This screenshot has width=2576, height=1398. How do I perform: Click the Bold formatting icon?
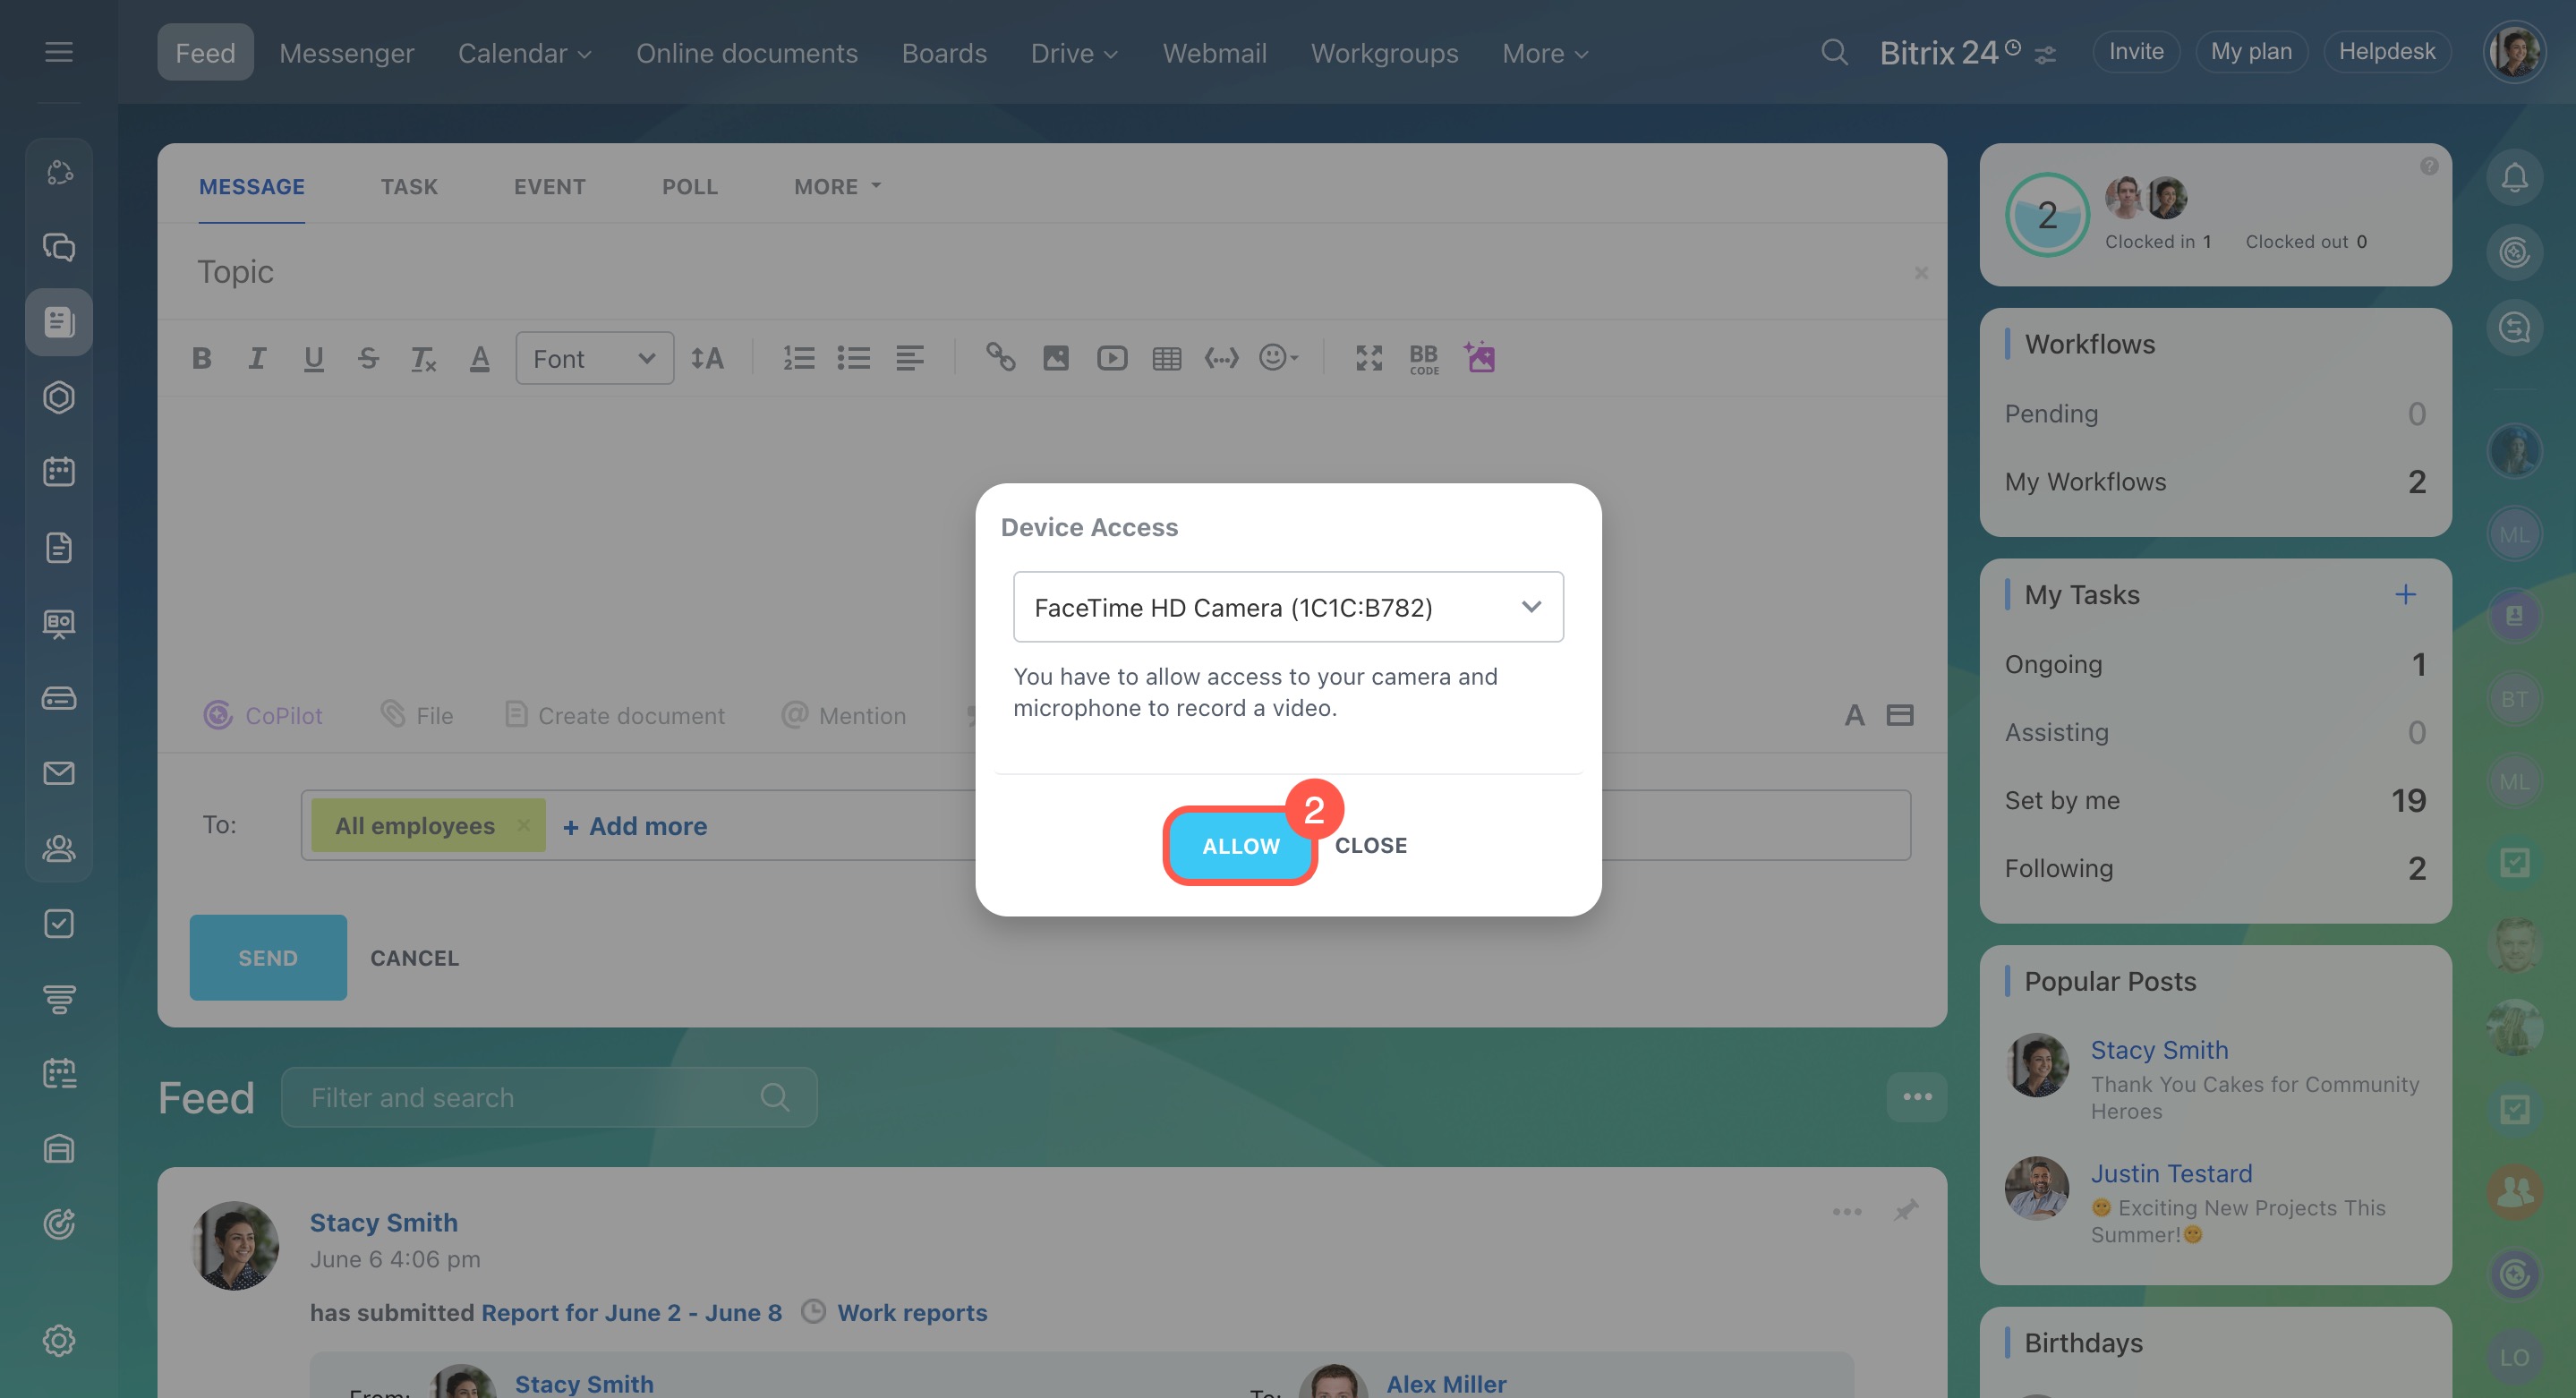pos(202,358)
